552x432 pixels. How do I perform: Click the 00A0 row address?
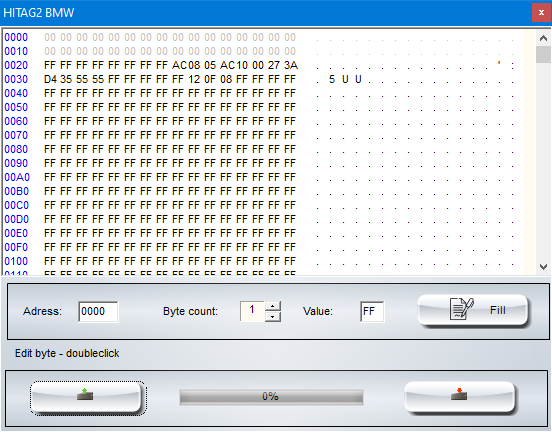point(17,177)
